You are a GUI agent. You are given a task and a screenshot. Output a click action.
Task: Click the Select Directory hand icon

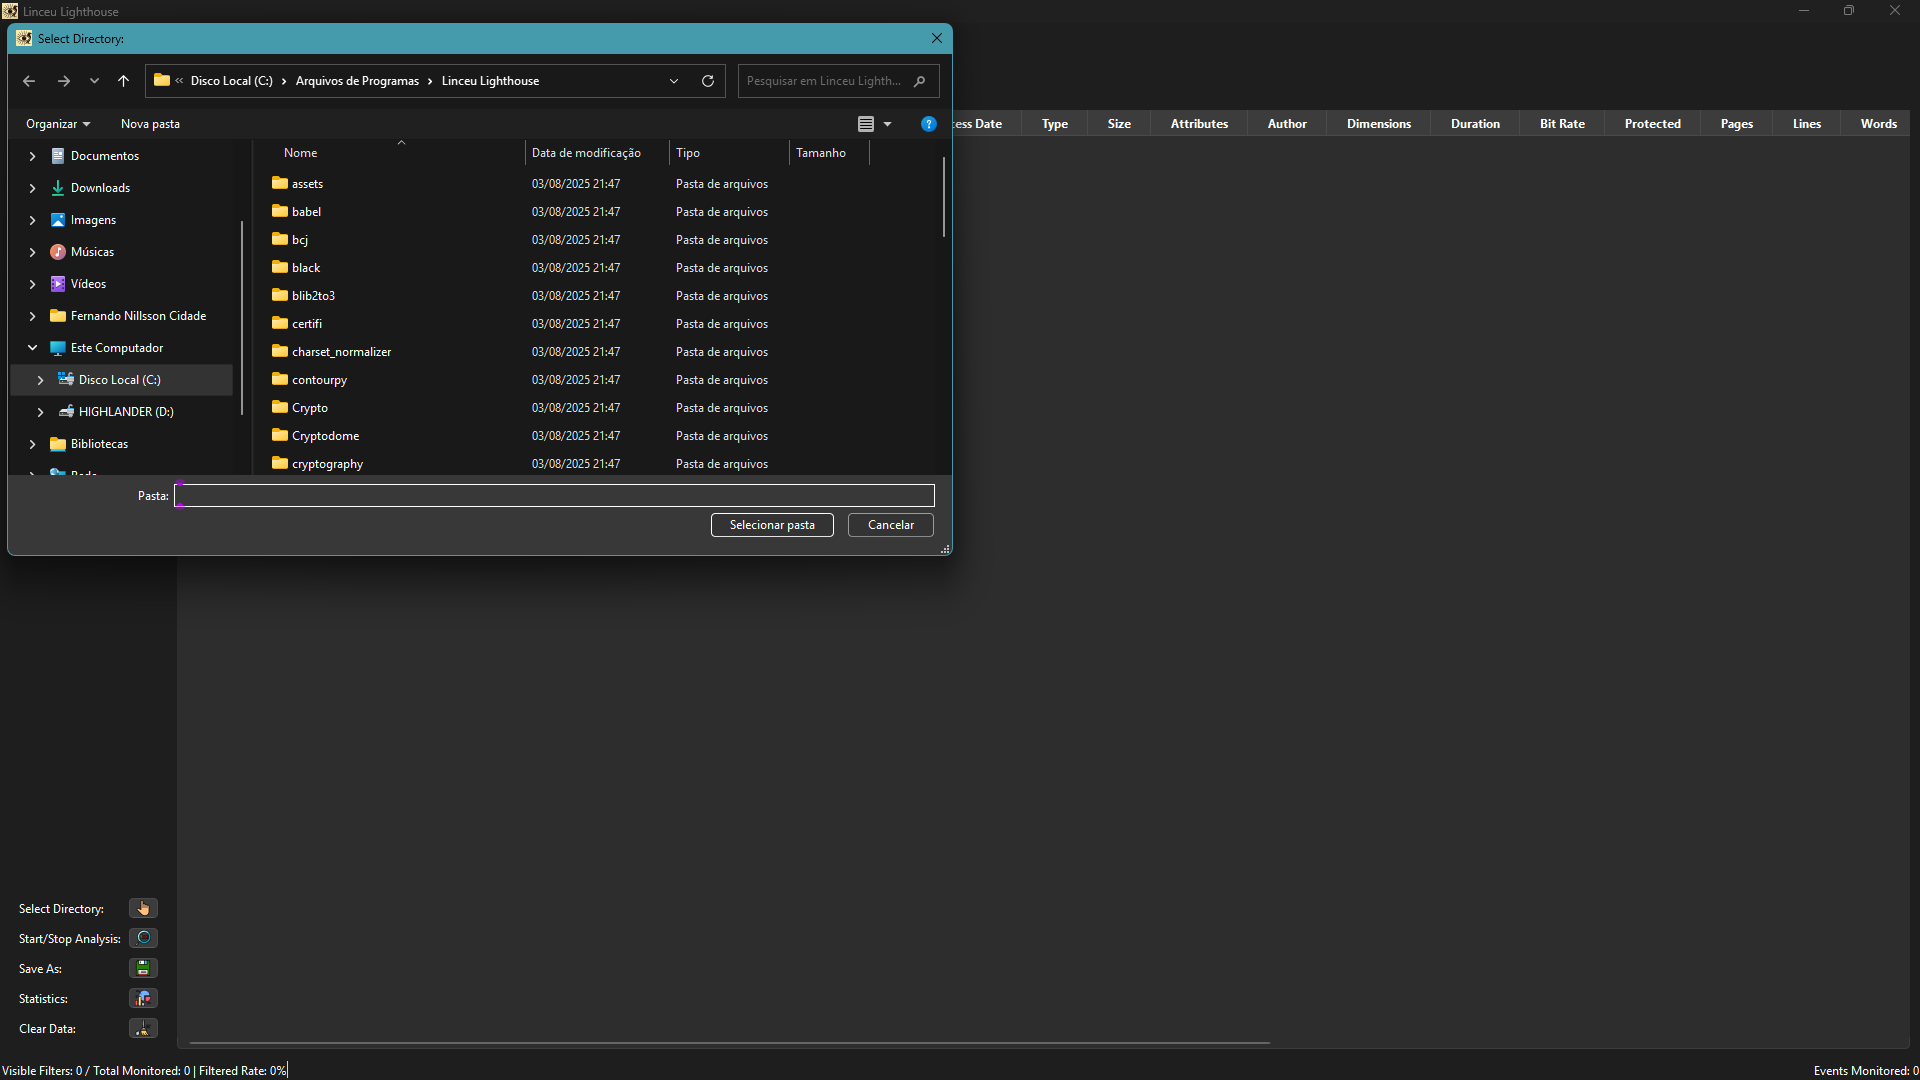click(x=143, y=908)
